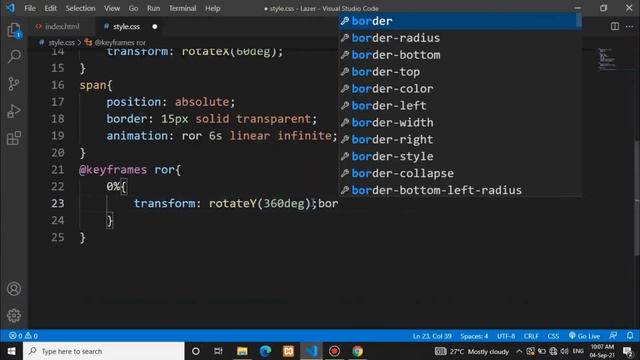640x360 pixels.
Task: Open the volume control in system tray
Action: coord(564,351)
